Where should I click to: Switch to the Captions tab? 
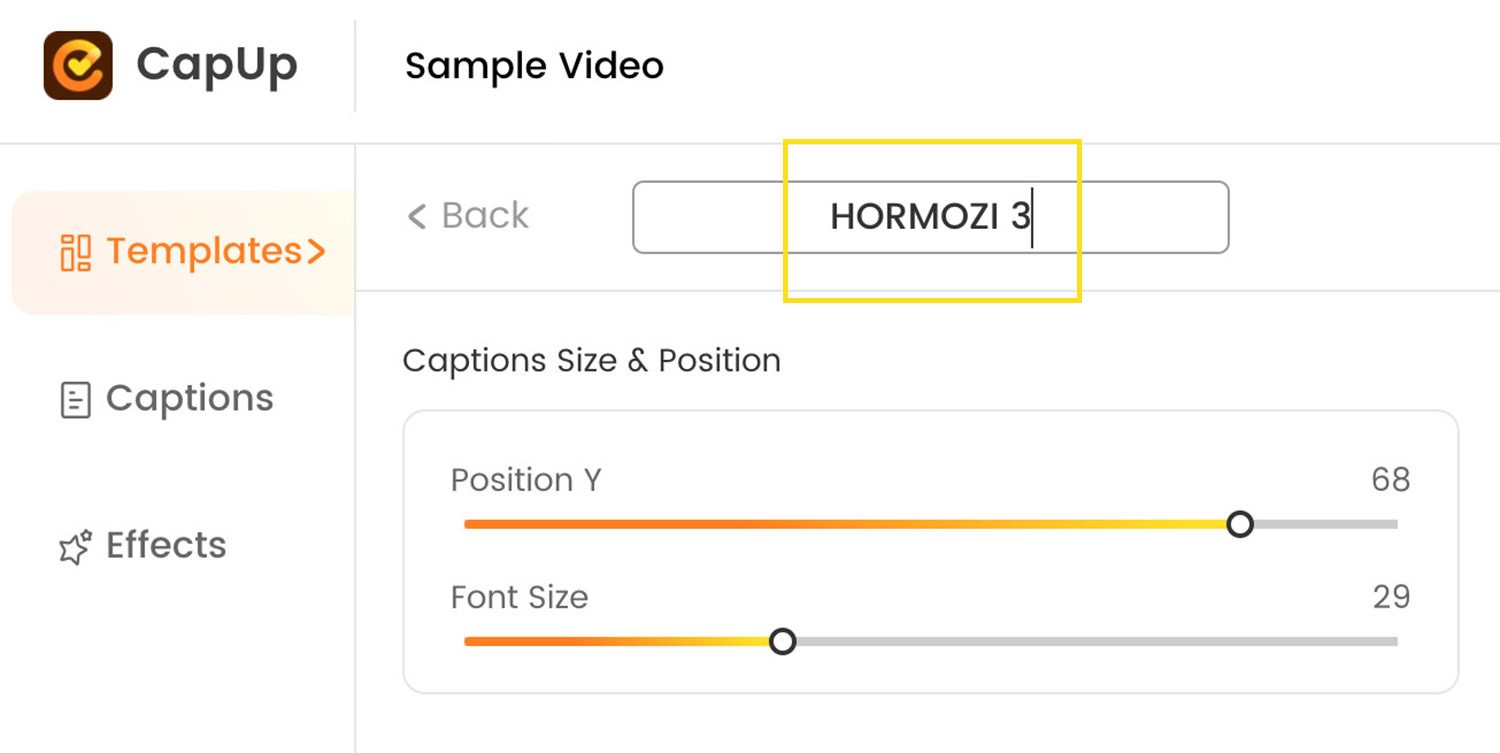click(167, 399)
